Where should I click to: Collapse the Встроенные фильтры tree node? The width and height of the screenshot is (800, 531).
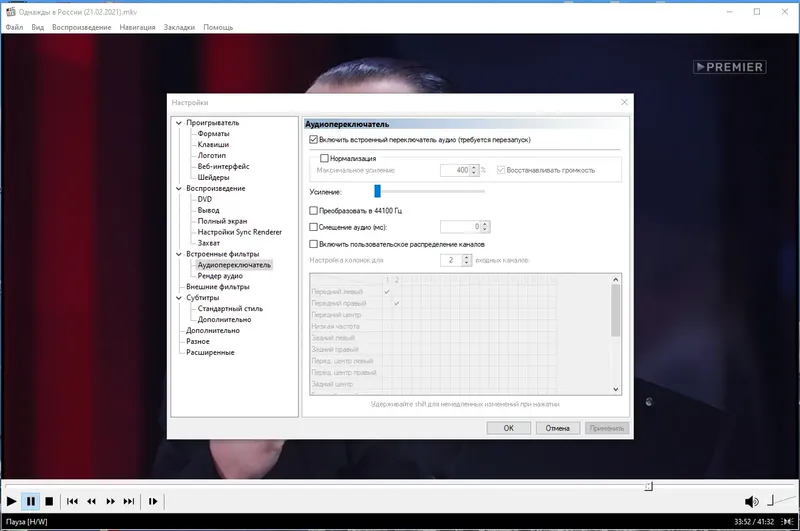(x=179, y=254)
